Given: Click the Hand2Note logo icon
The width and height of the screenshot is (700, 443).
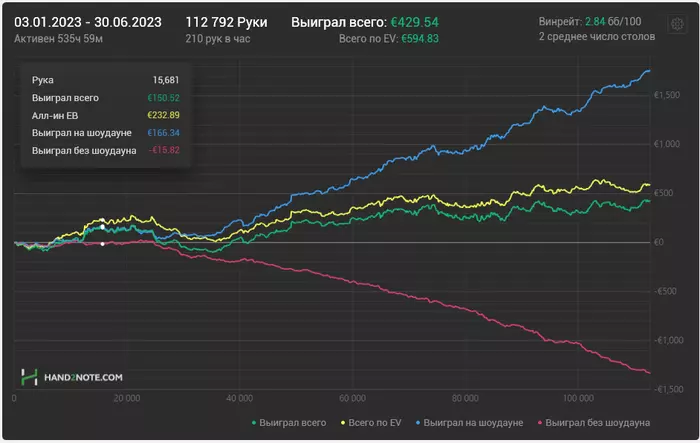Looking at the screenshot, I should (x=29, y=377).
